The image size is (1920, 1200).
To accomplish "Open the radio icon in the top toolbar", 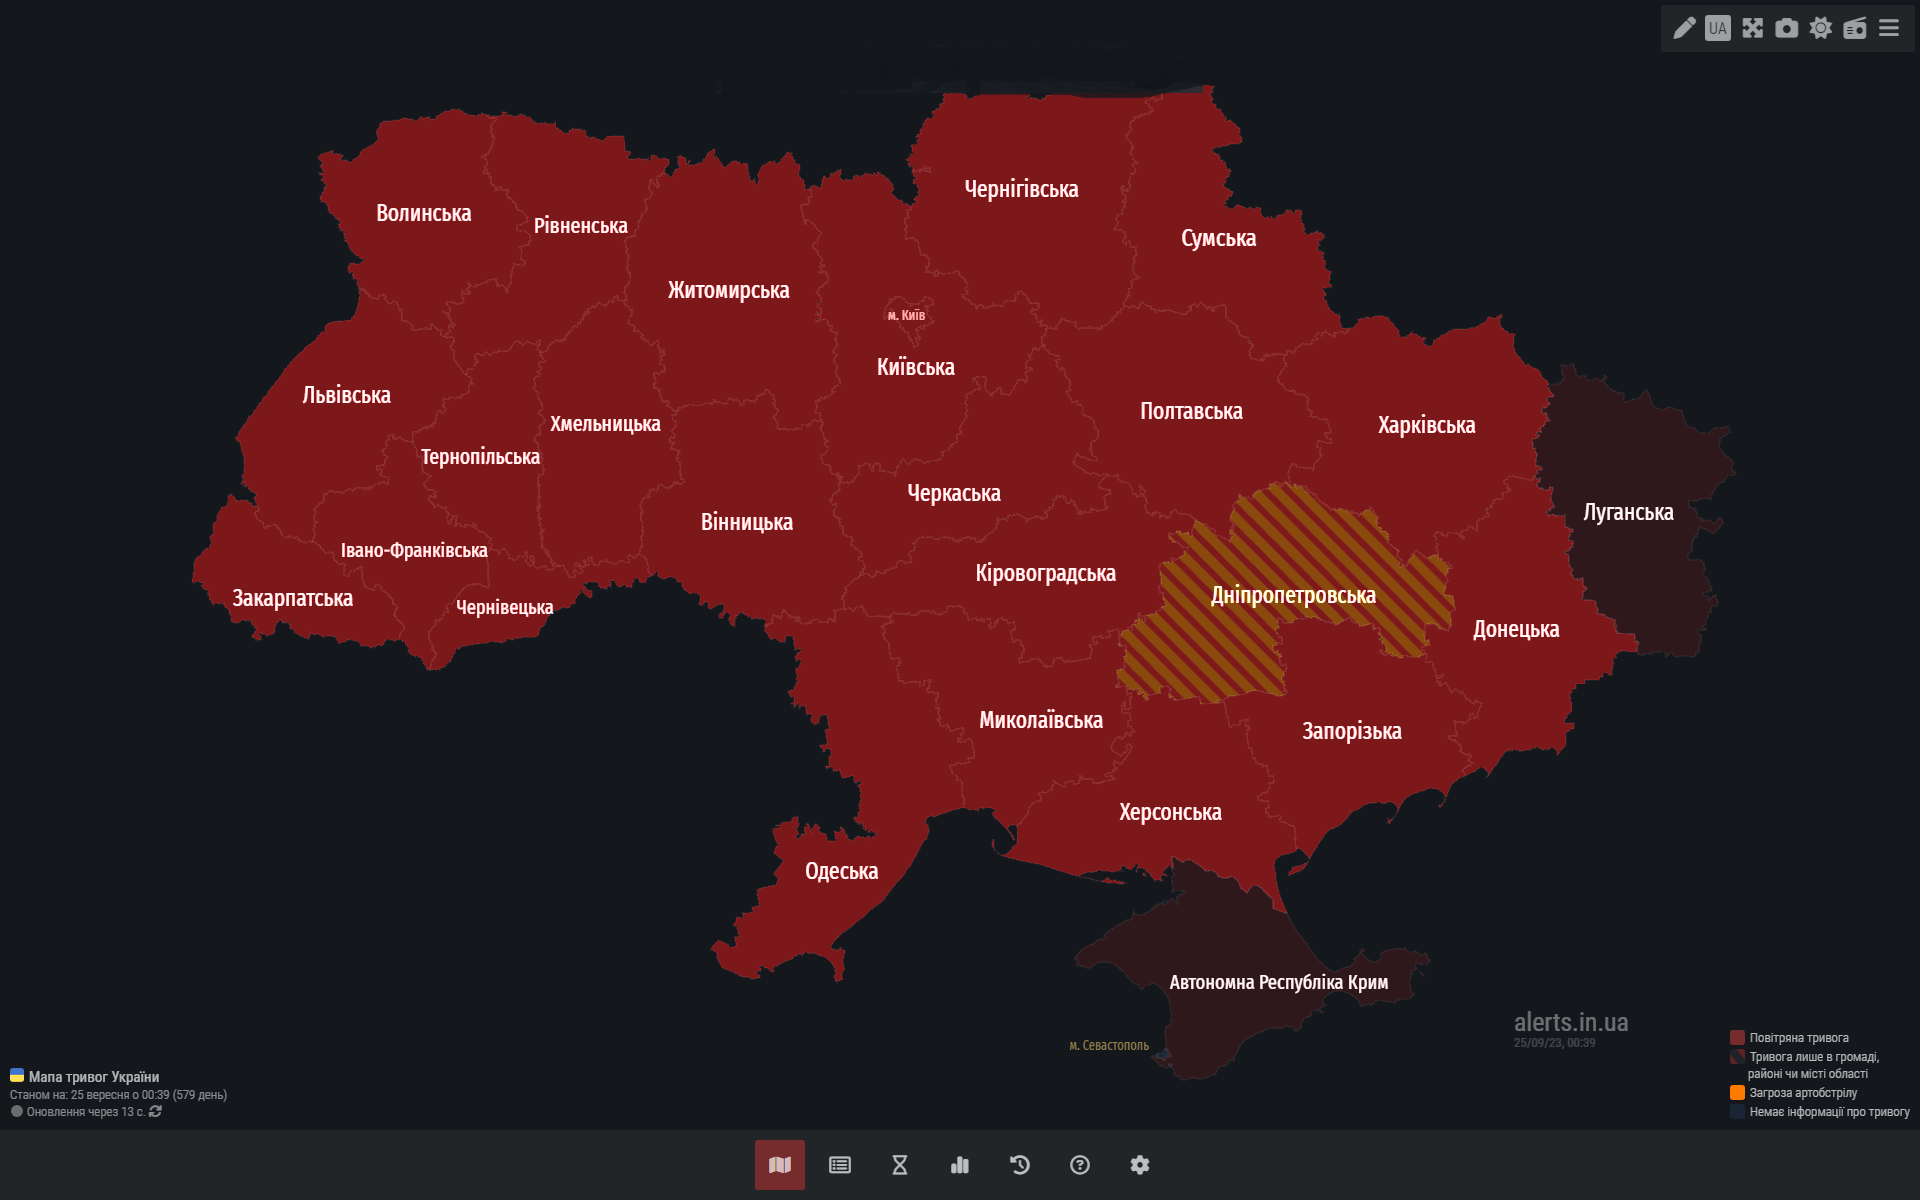I will pos(1855,28).
